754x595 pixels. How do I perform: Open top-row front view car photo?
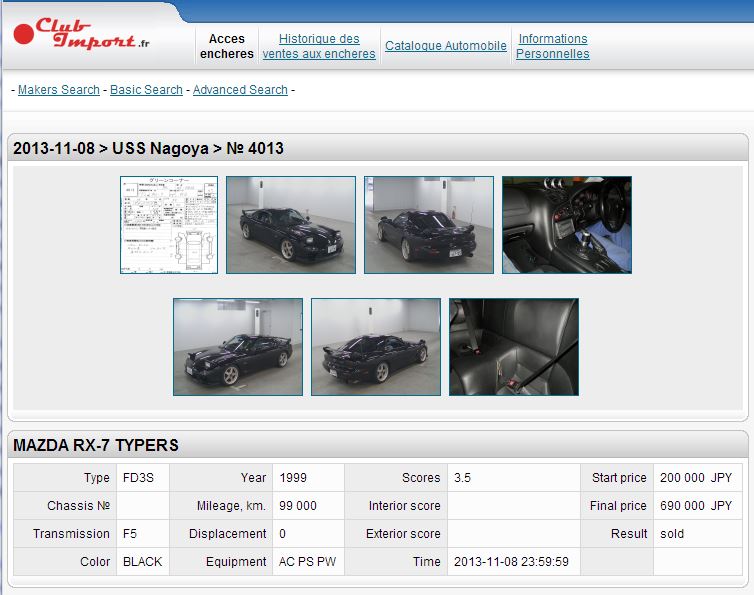pyautogui.click(x=291, y=225)
